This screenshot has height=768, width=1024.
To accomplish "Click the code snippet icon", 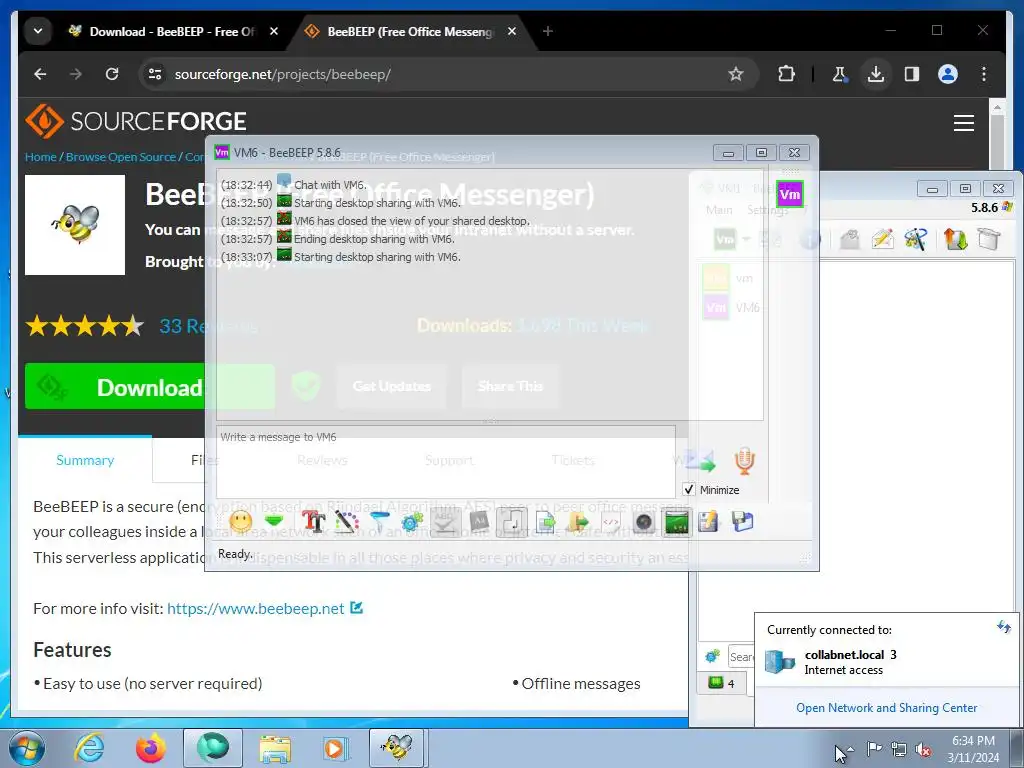I will [x=611, y=521].
